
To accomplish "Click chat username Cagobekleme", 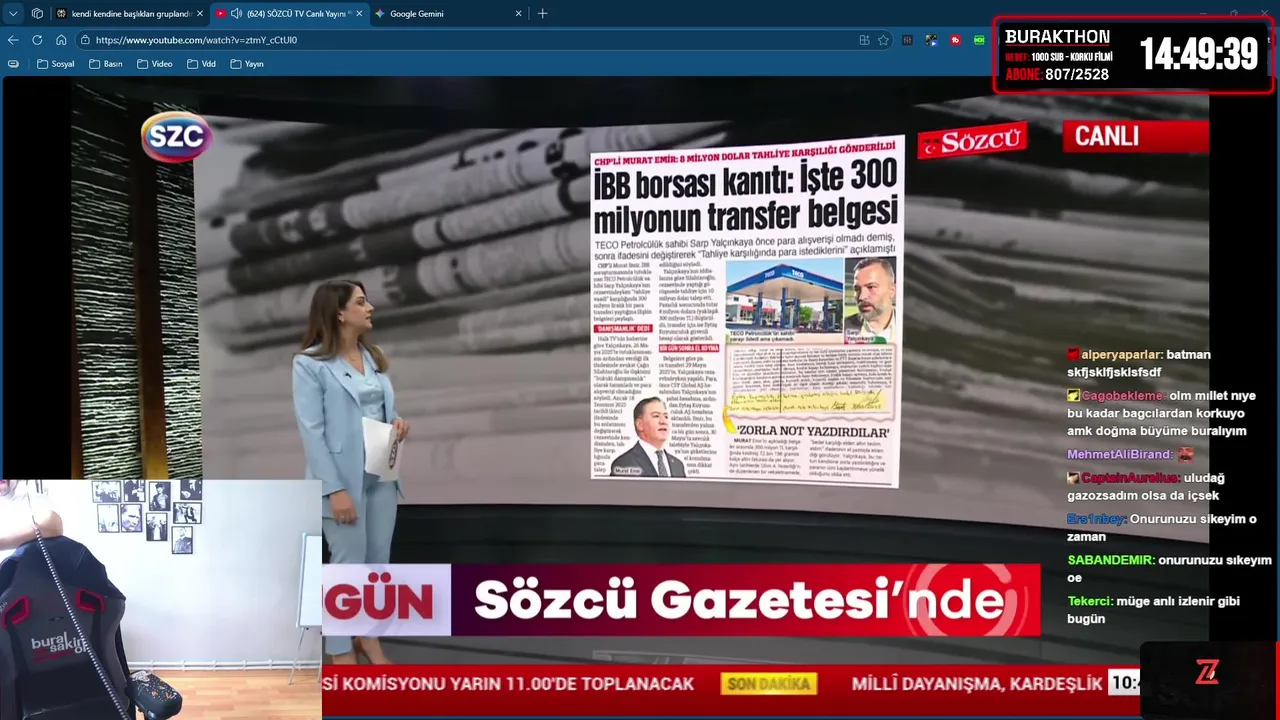I will 1123,396.
